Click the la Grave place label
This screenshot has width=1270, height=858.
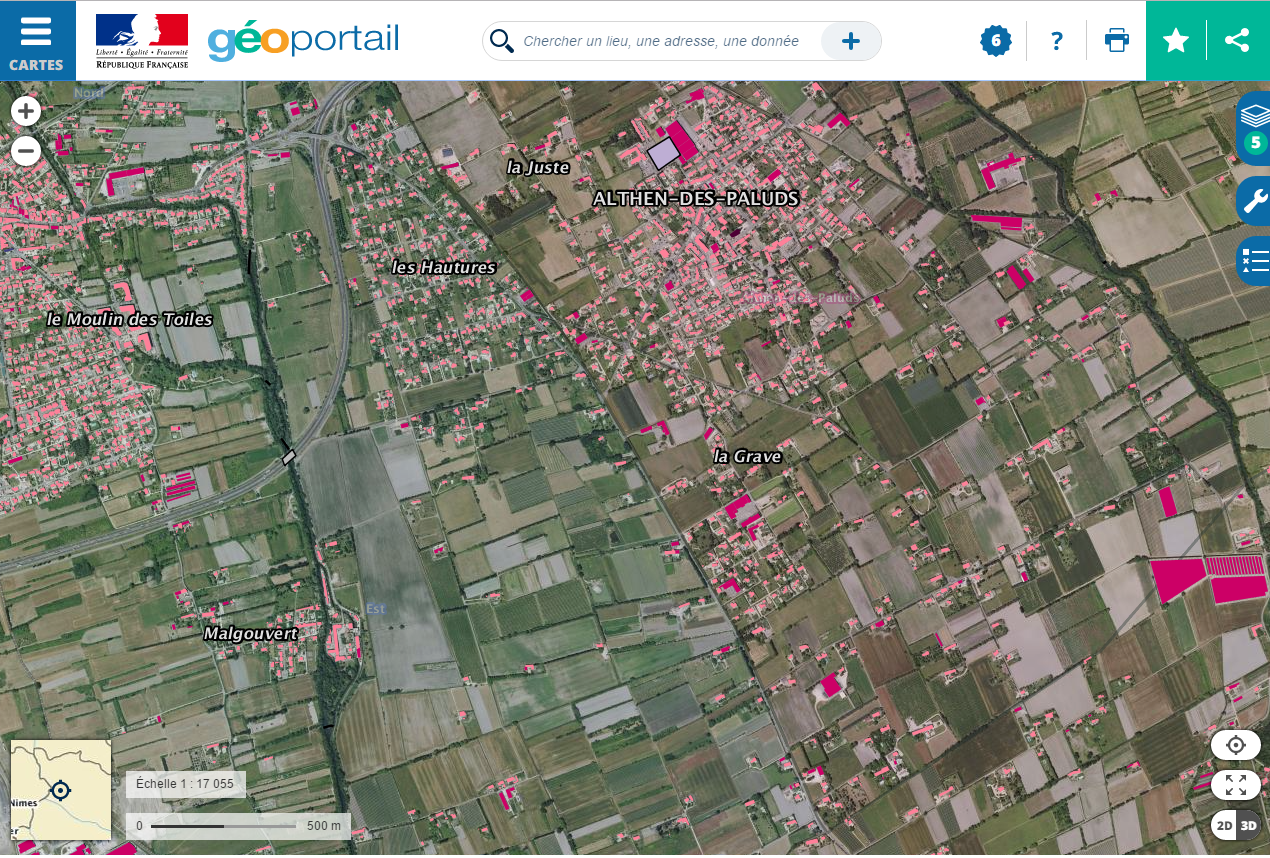pos(747,456)
